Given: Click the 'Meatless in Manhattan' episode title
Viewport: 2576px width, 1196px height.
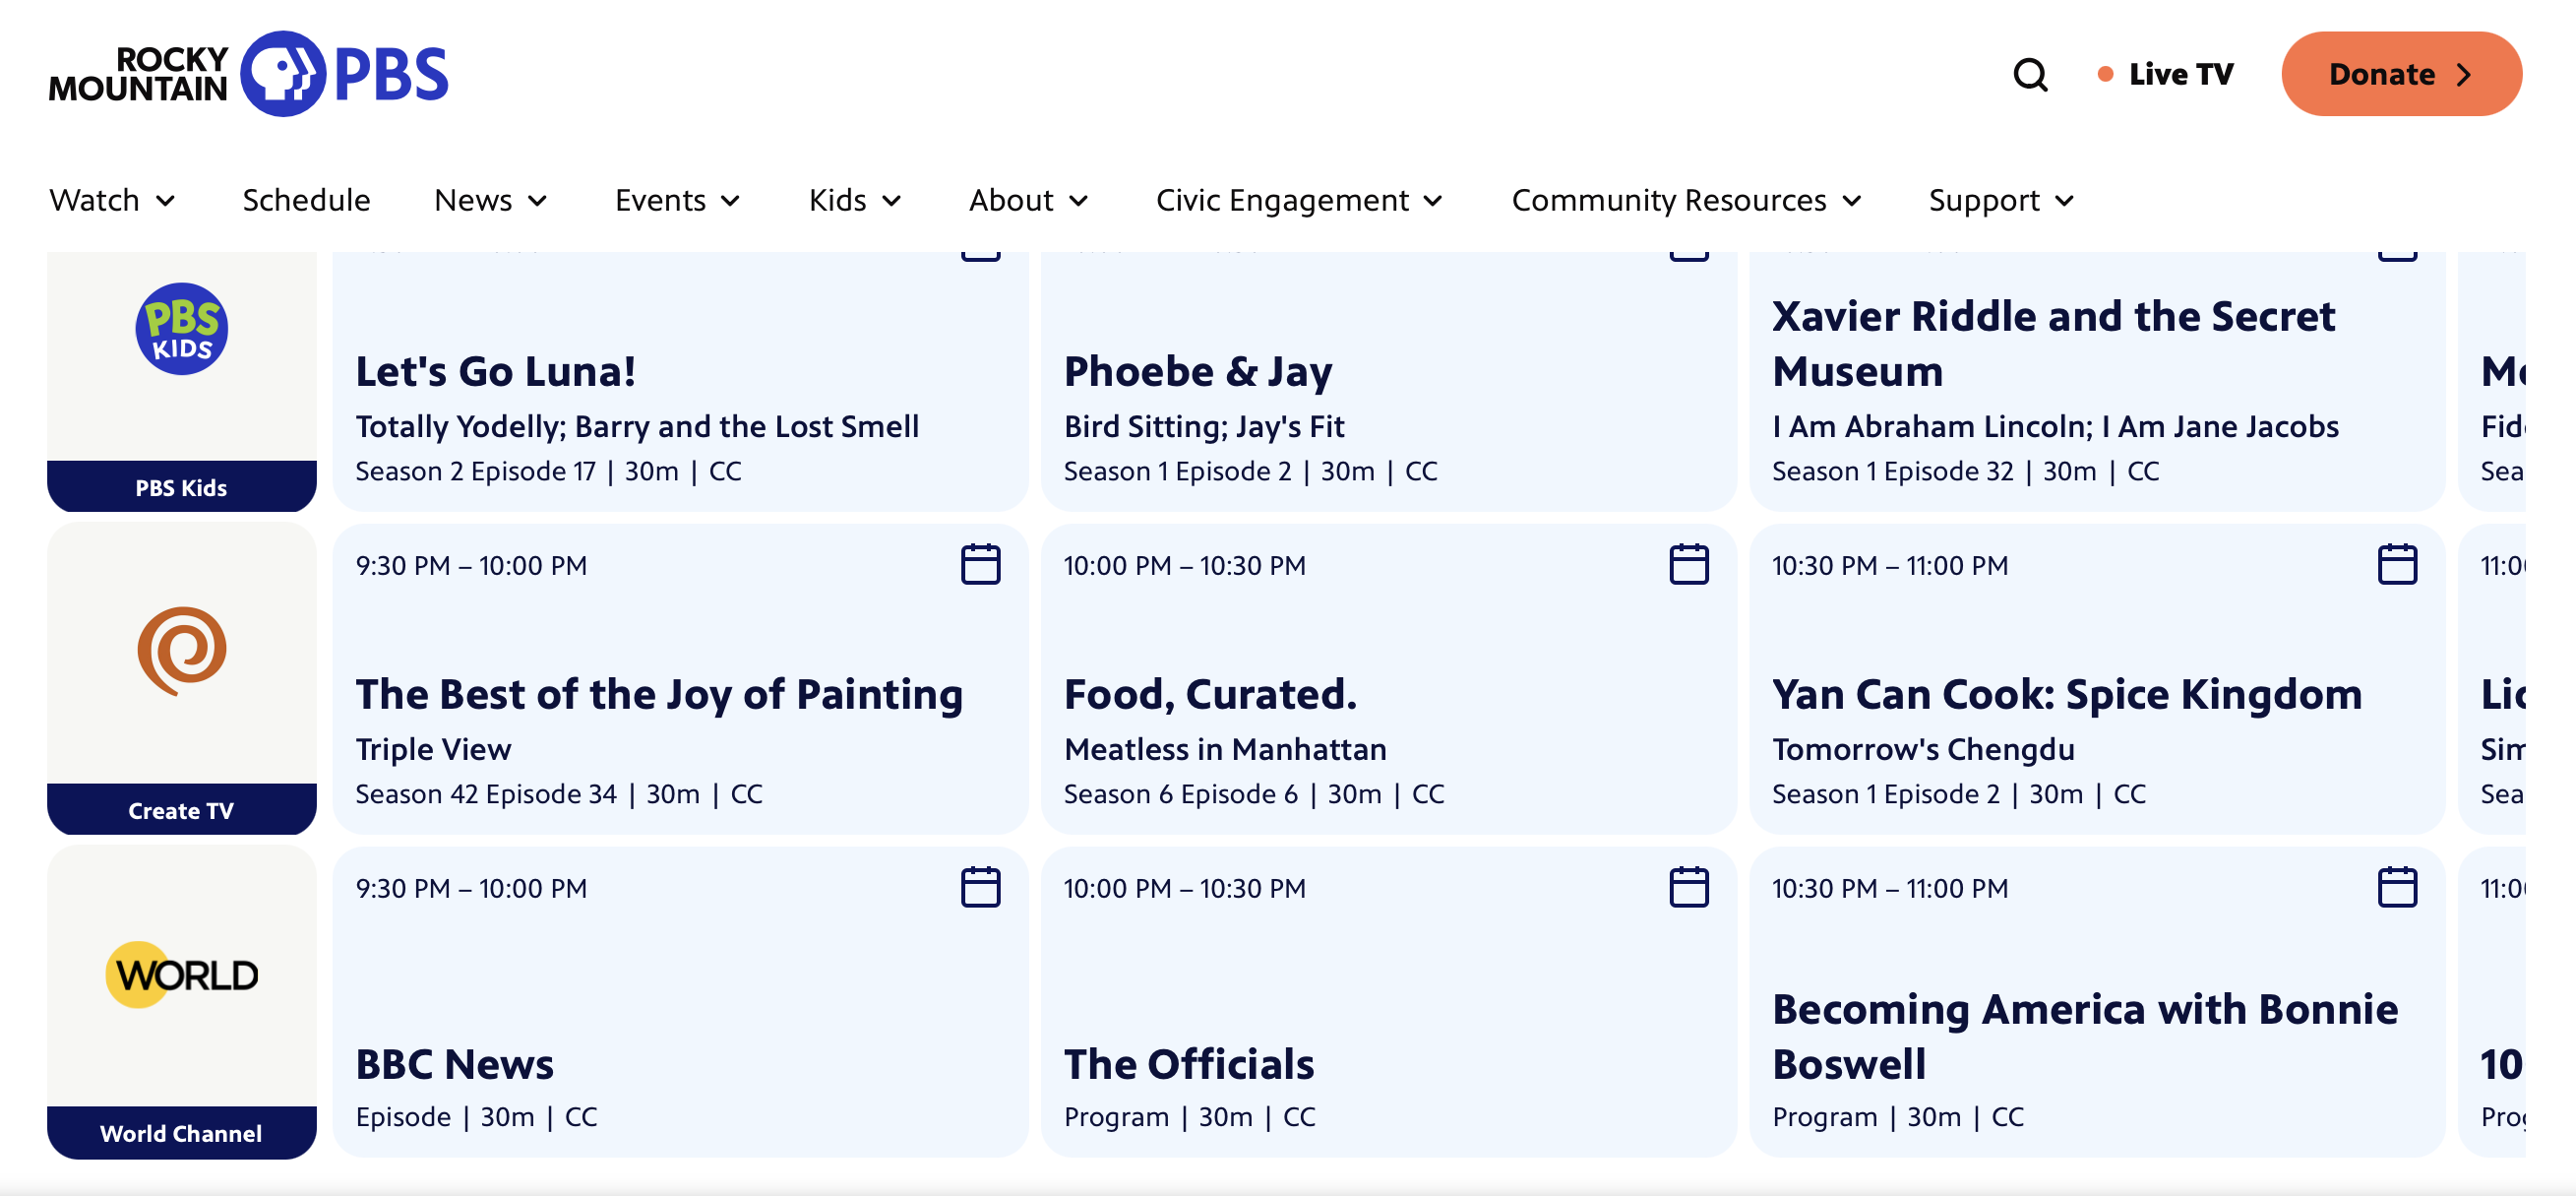Looking at the screenshot, I should [x=1225, y=749].
